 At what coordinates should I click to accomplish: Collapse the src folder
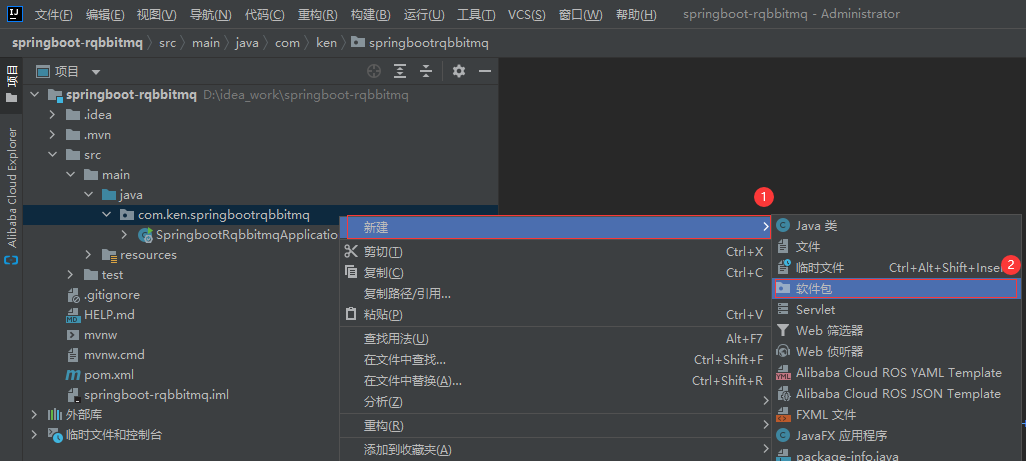(53, 155)
